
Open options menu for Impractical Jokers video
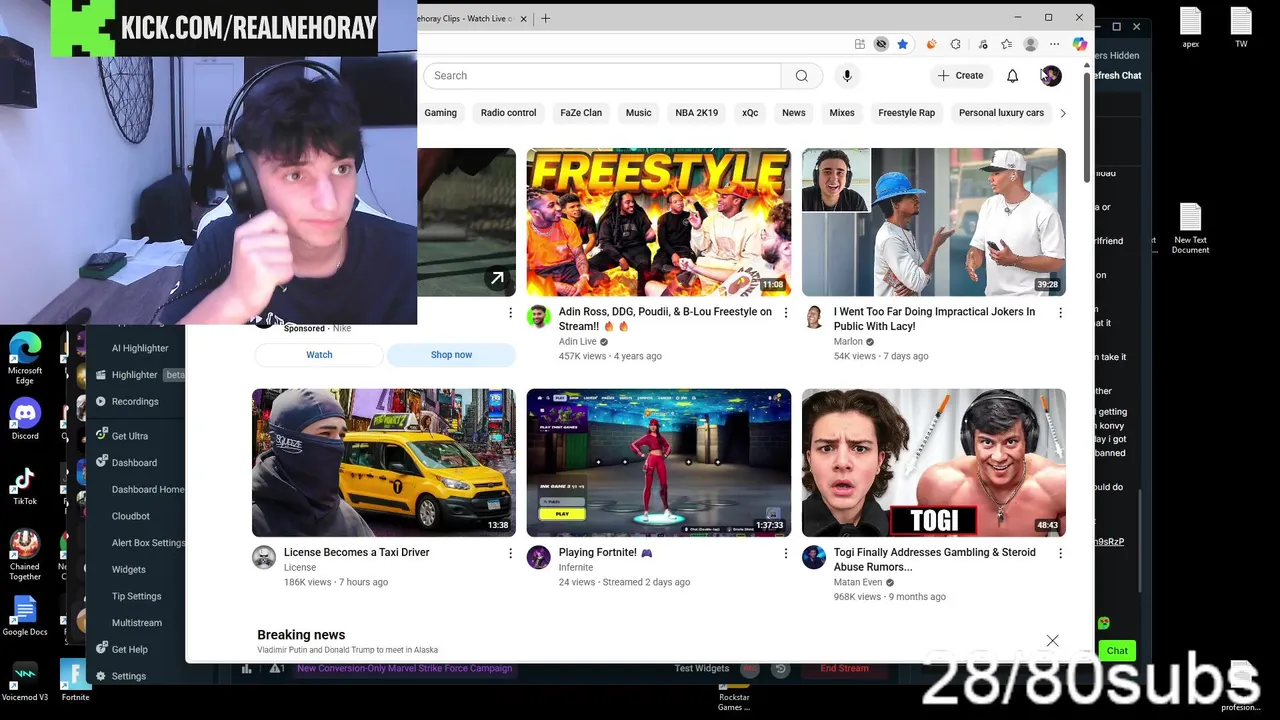coord(1060,313)
